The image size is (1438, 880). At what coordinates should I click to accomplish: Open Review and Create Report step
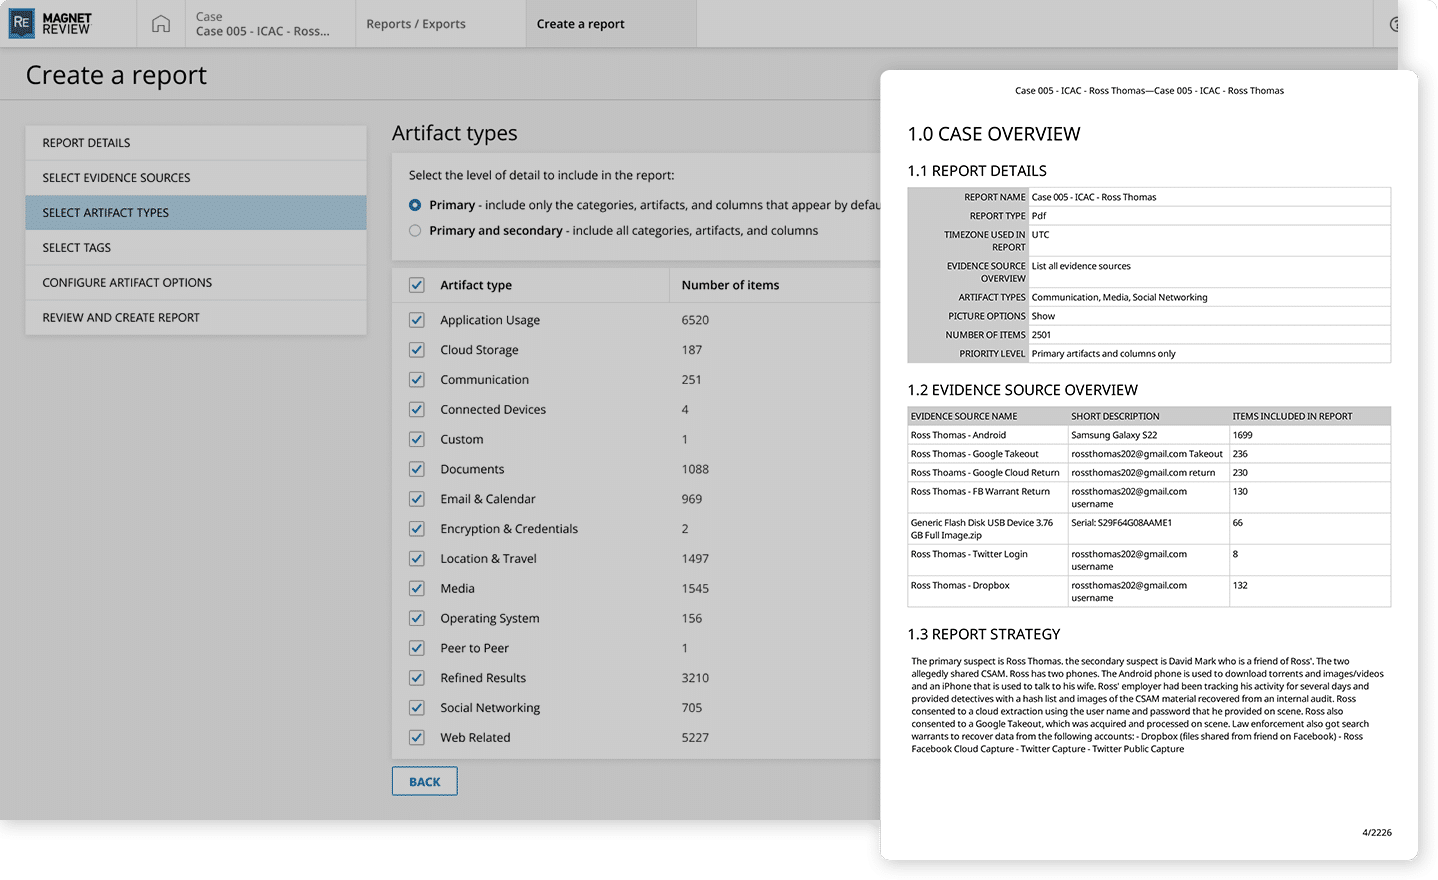pos(196,318)
